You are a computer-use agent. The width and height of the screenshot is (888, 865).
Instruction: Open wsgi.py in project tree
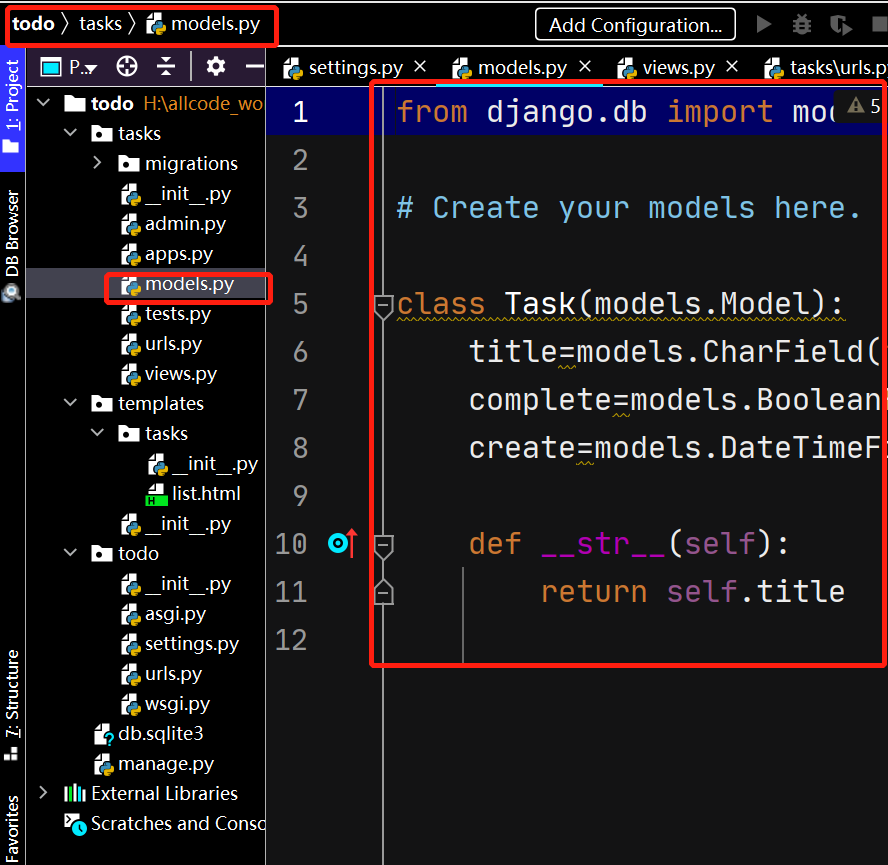[165, 704]
